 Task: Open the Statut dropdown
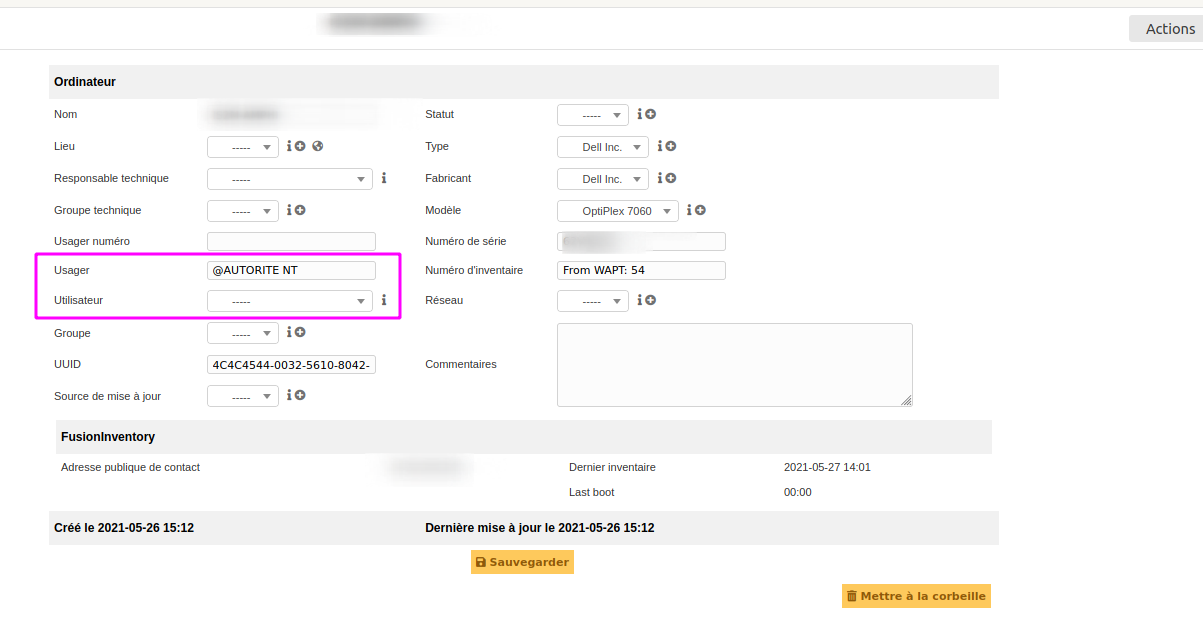click(592, 115)
